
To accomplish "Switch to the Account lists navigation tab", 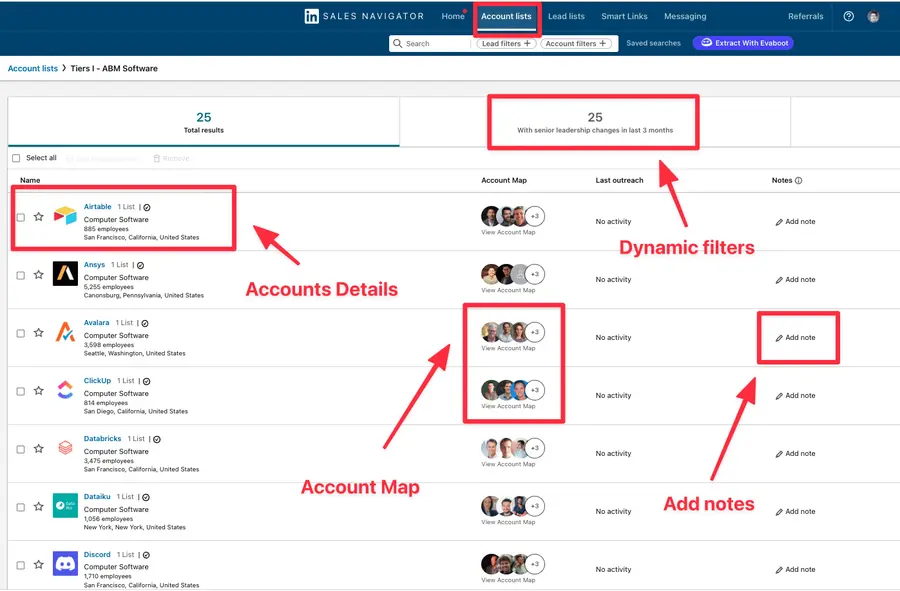I will coord(506,16).
